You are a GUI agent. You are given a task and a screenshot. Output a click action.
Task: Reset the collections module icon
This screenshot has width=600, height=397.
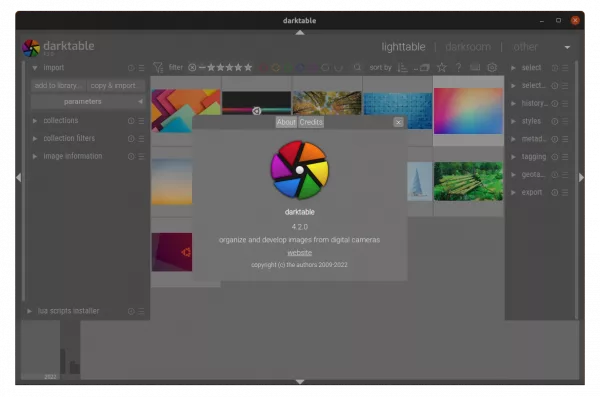[131, 121]
